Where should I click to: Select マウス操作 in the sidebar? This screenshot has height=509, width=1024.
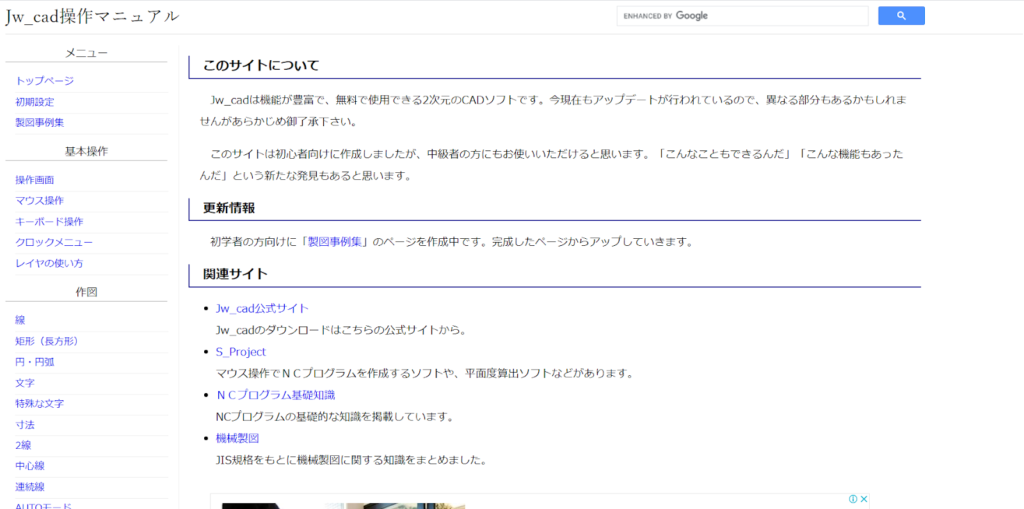[x=40, y=201]
